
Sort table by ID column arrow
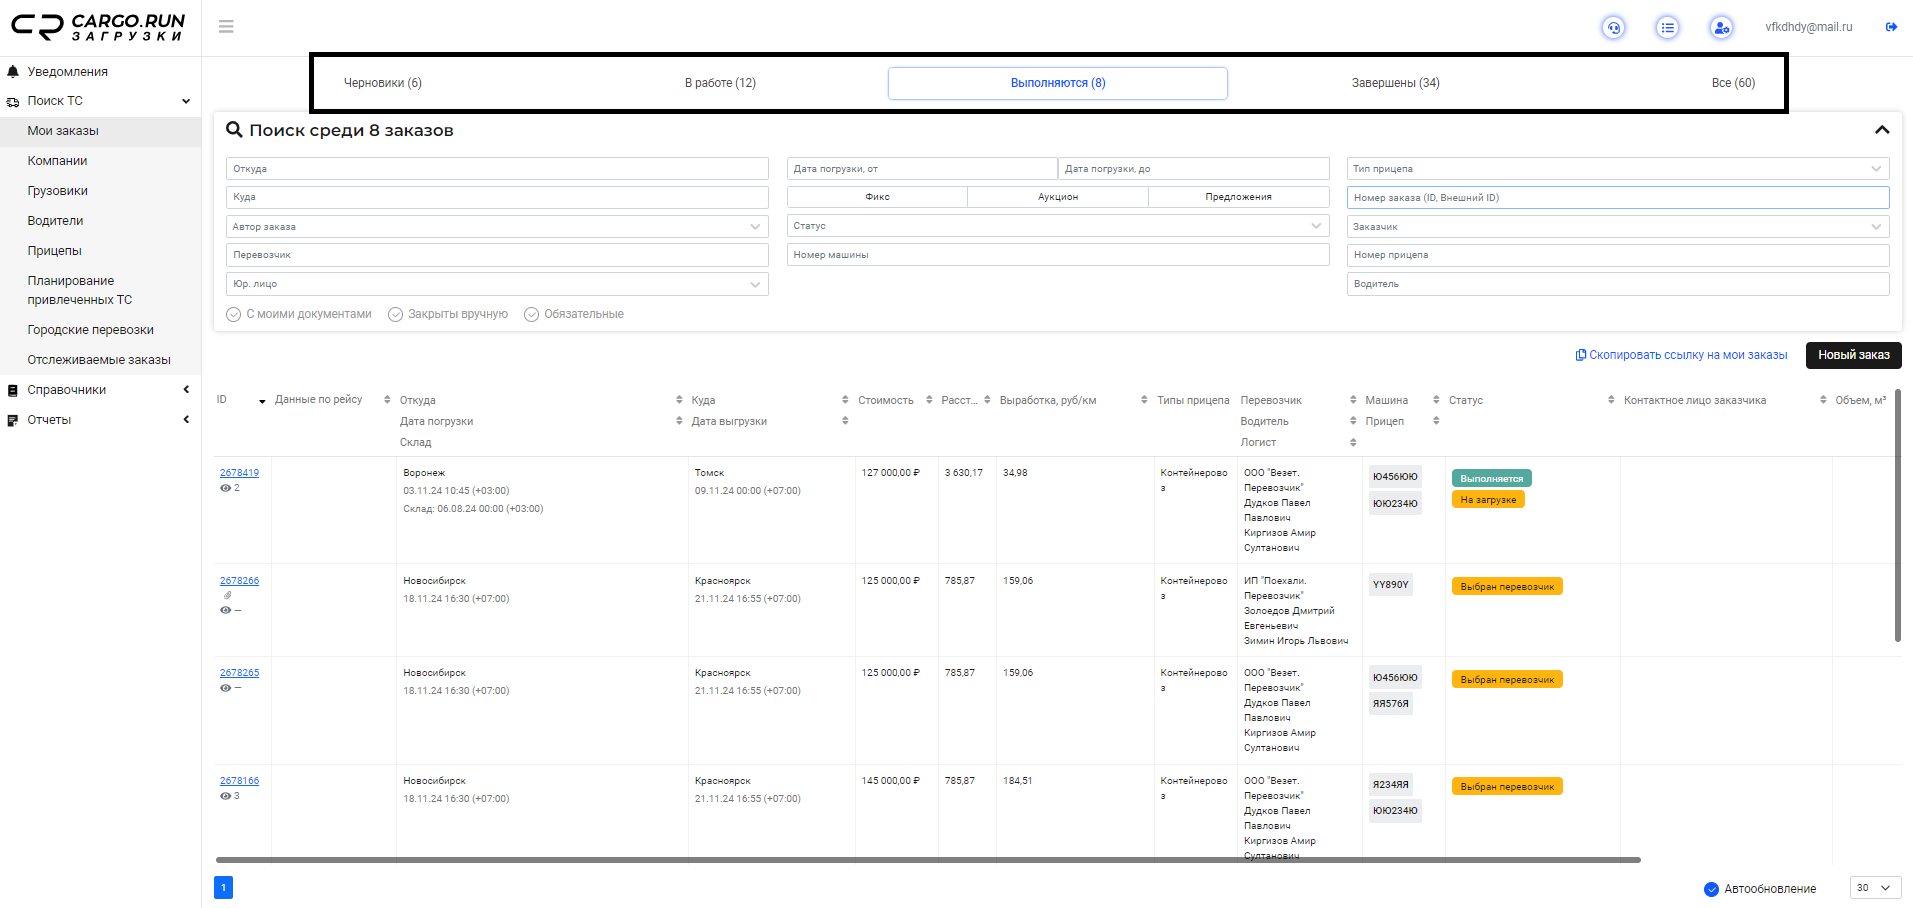click(262, 401)
